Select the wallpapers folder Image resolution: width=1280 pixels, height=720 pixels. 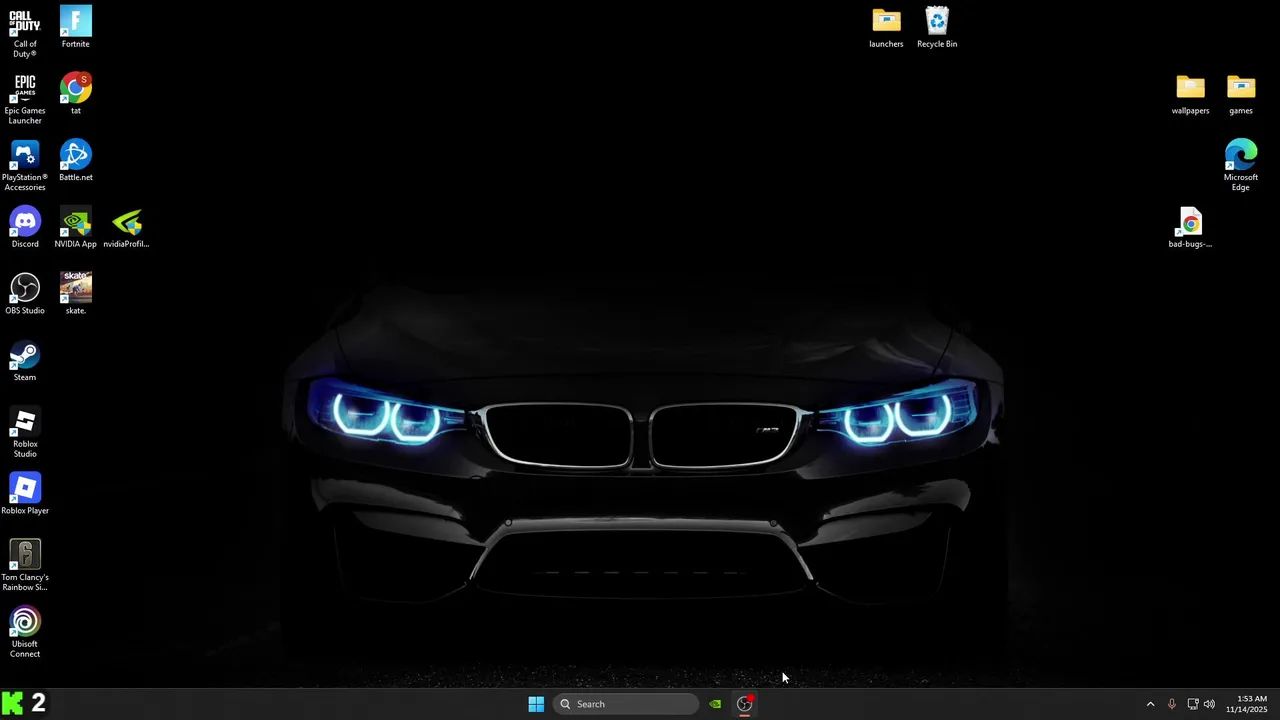(1190, 94)
